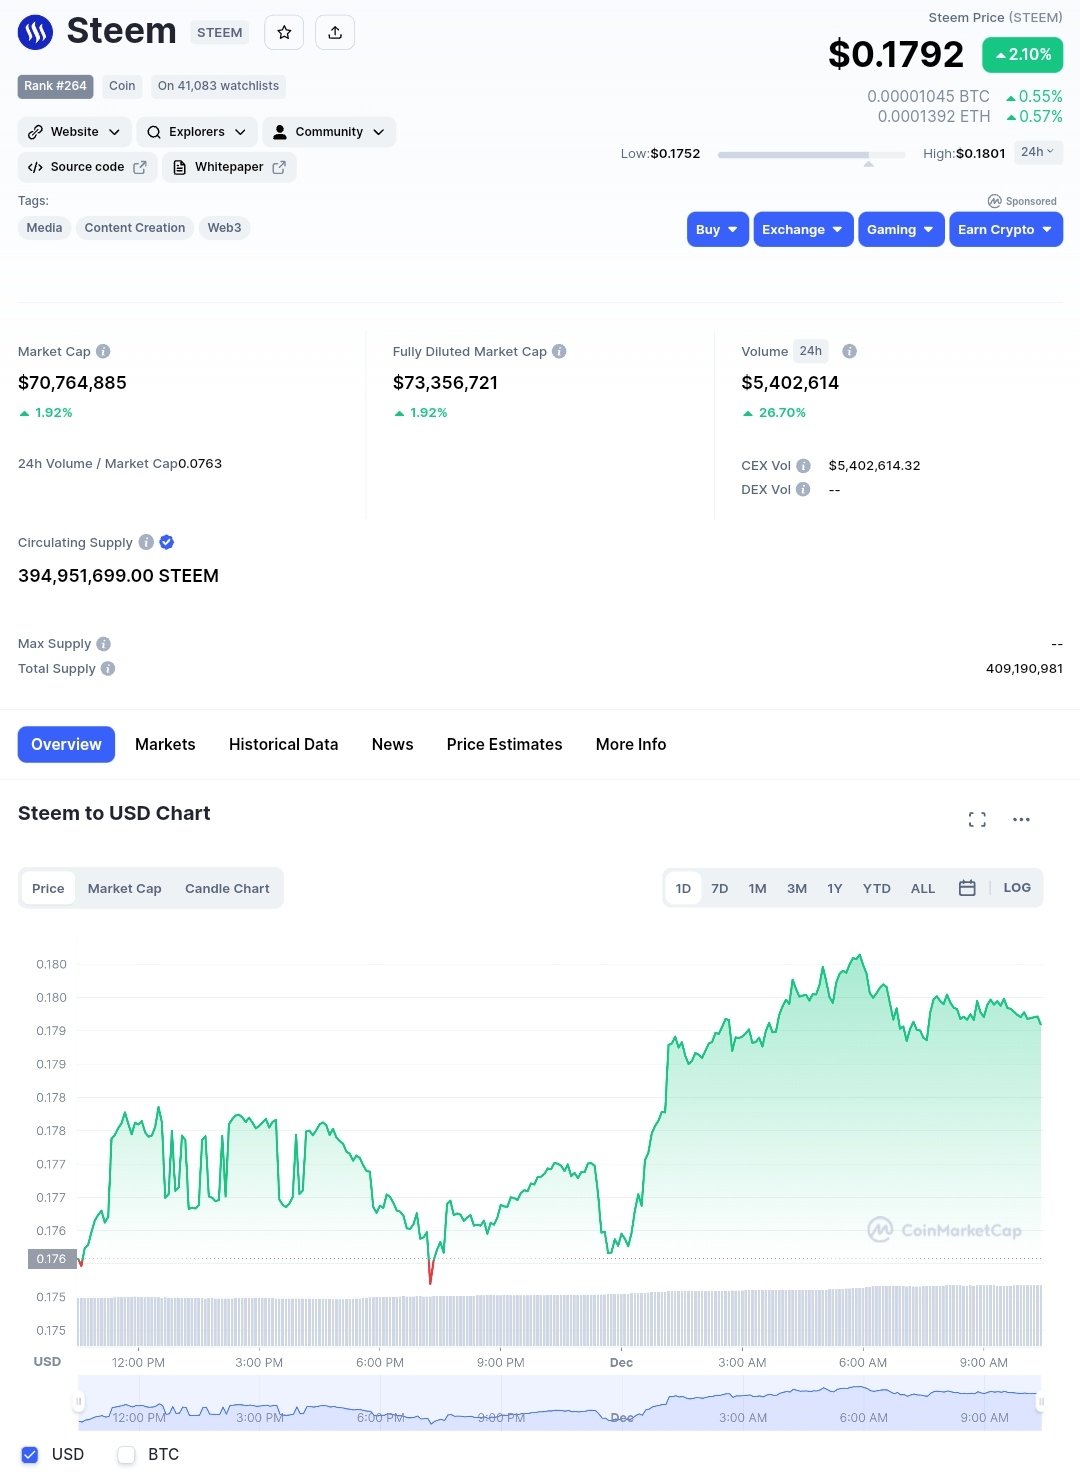The image size is (1080, 1483).
Task: Switch to Candle Chart view
Action: pos(227,889)
